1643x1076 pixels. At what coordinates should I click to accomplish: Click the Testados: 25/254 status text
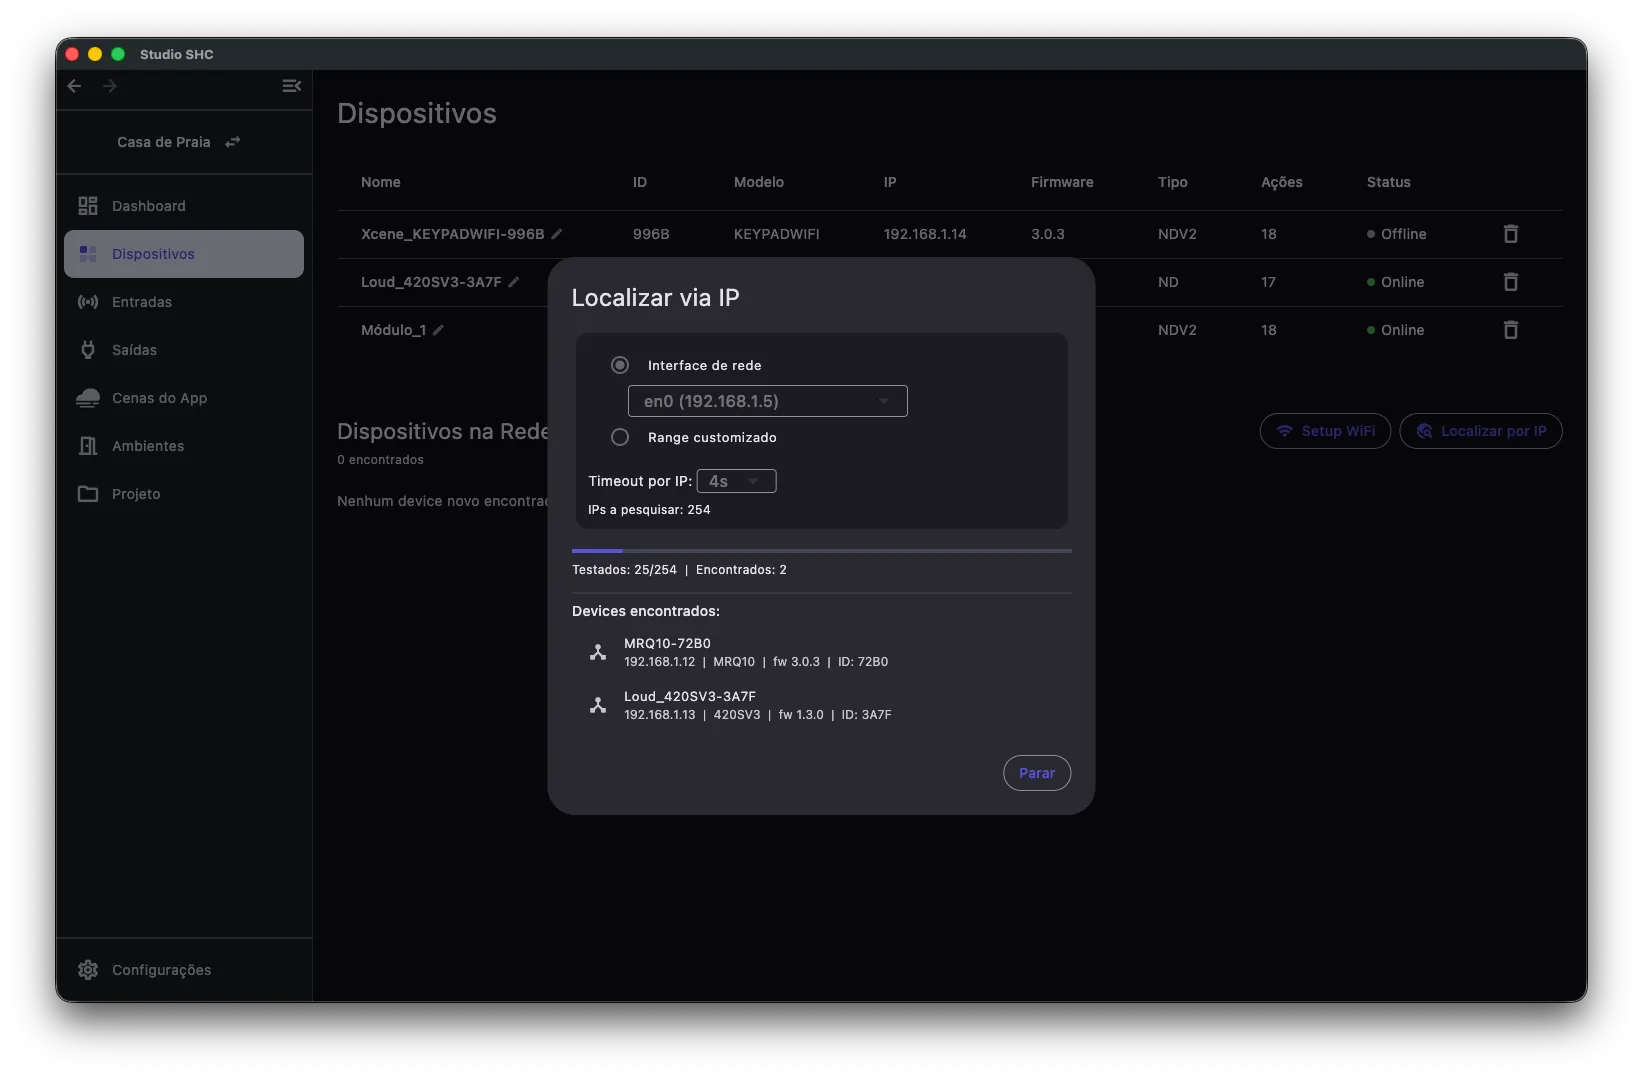(624, 570)
